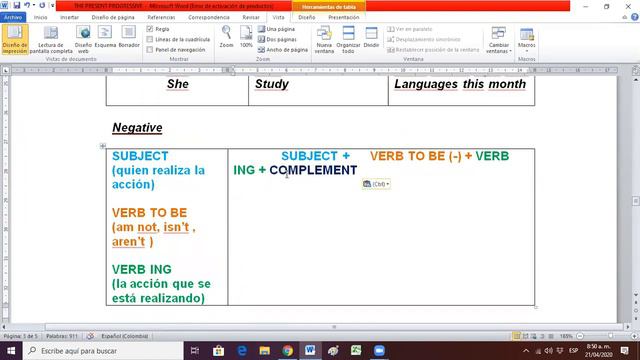Image resolution: width=640 pixels, height=360 pixels.
Task: Open Google Chrome from taskbar
Action: pyautogui.click(x=287, y=351)
